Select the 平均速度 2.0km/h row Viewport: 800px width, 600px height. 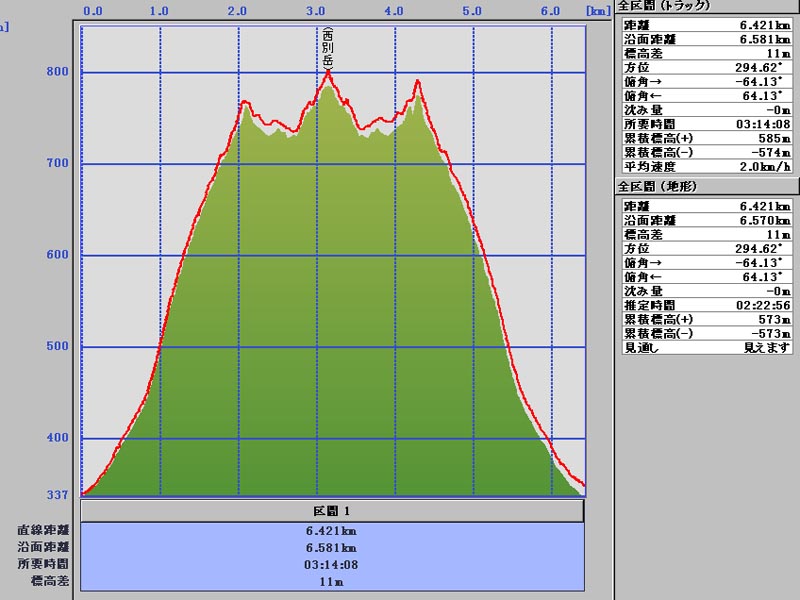click(705, 166)
